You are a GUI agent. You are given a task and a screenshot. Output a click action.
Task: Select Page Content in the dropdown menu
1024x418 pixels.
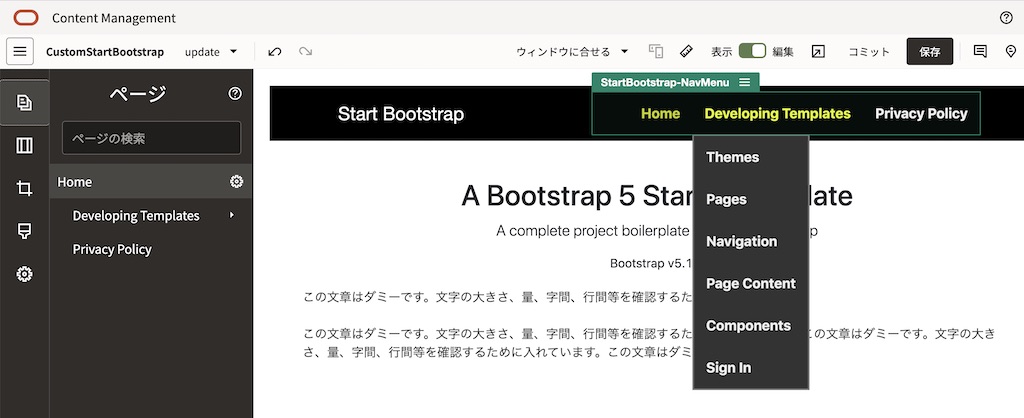point(750,284)
